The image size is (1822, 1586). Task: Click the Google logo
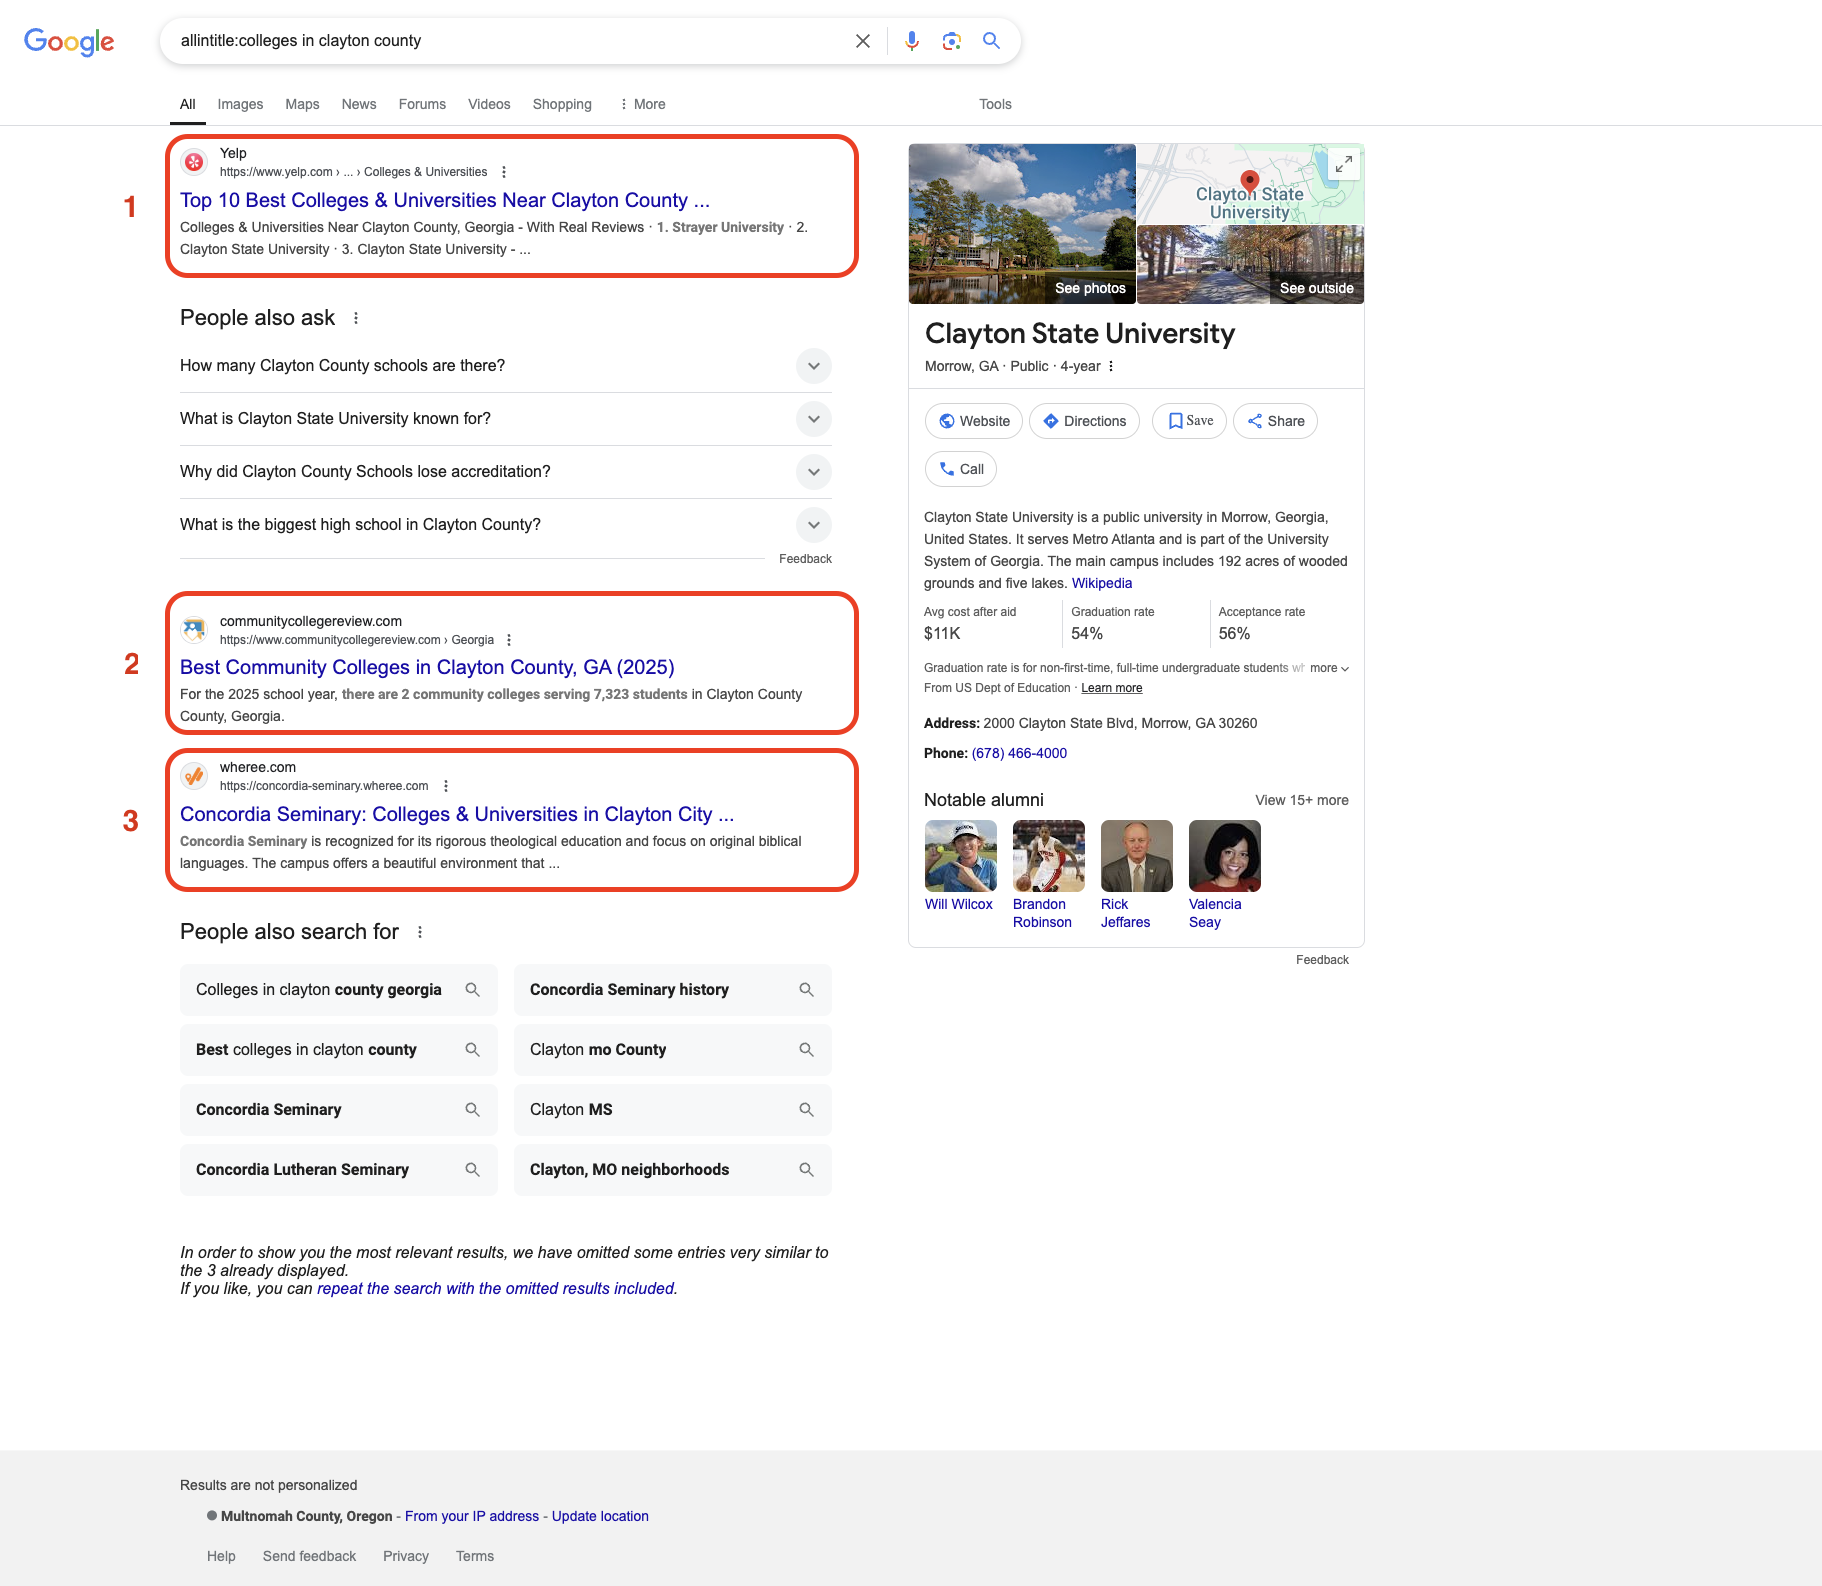[69, 41]
